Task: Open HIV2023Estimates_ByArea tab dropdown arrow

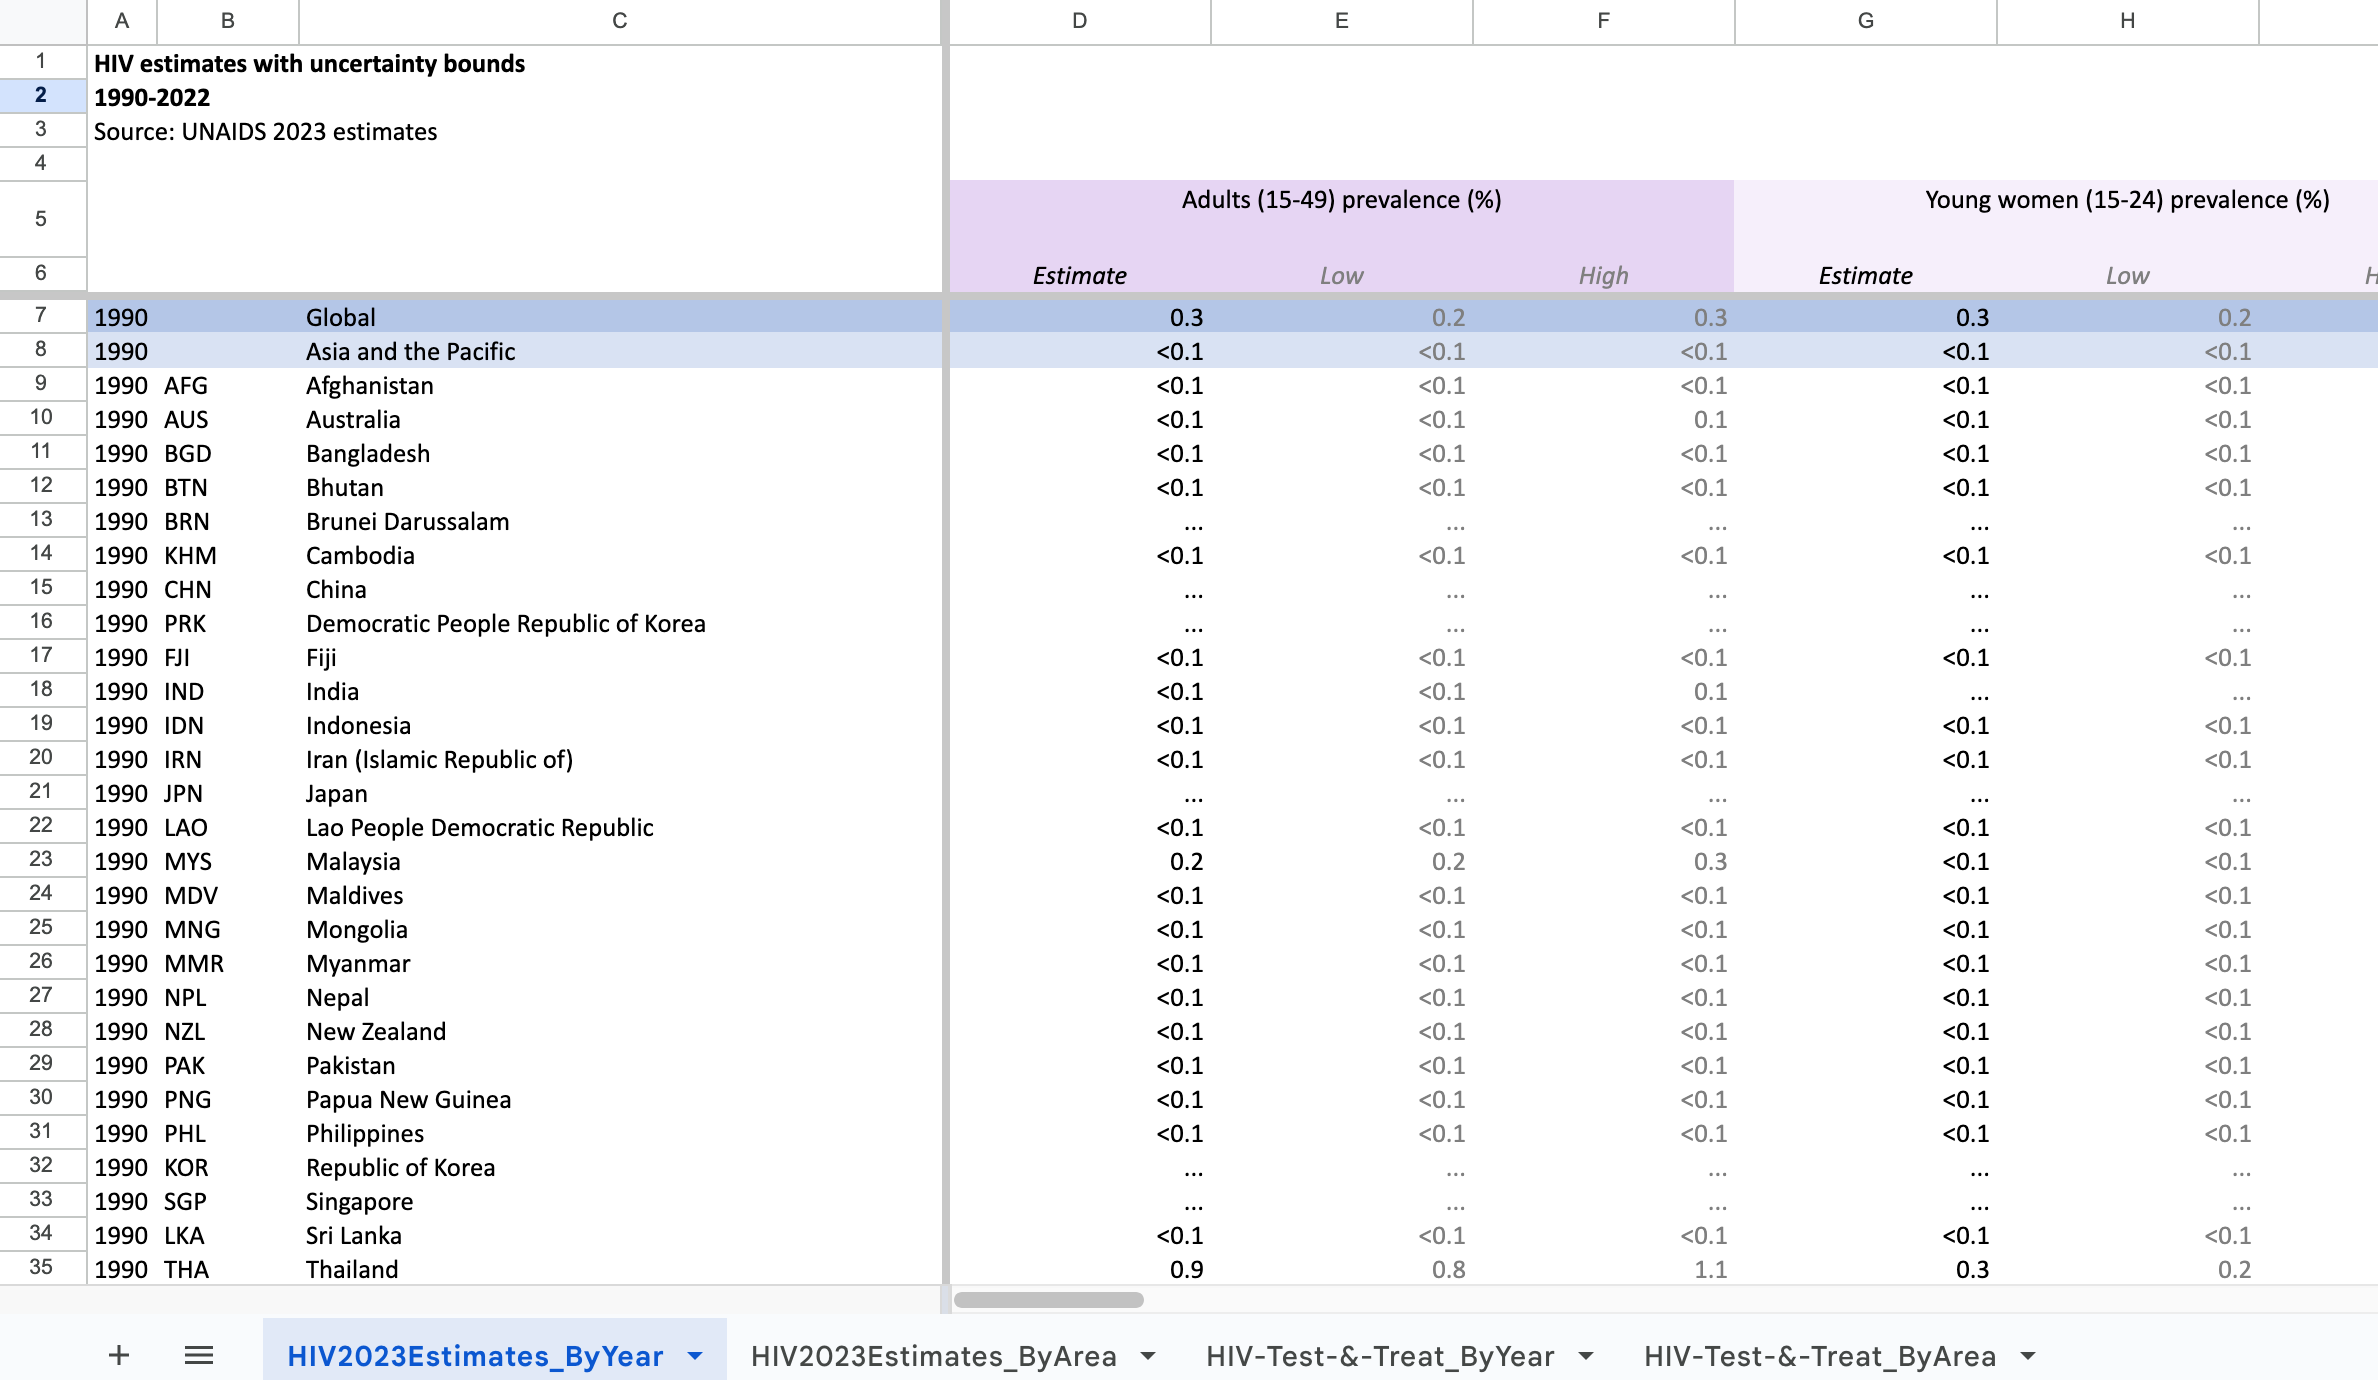Action: 1148,1356
